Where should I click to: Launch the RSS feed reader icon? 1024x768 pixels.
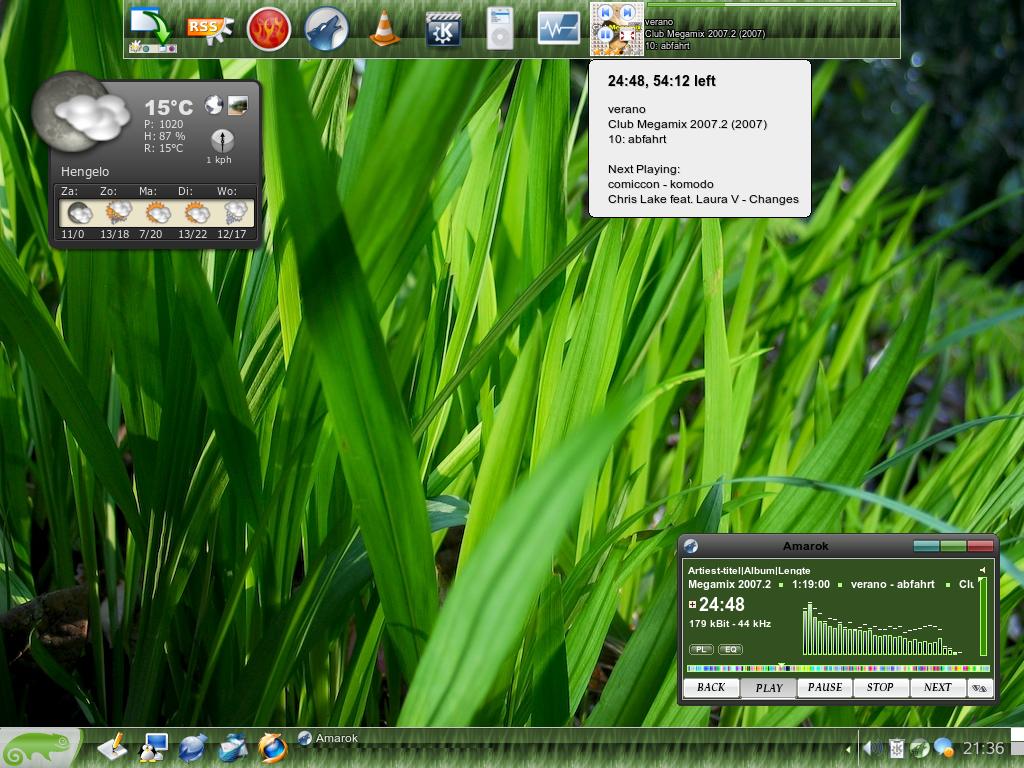210,30
